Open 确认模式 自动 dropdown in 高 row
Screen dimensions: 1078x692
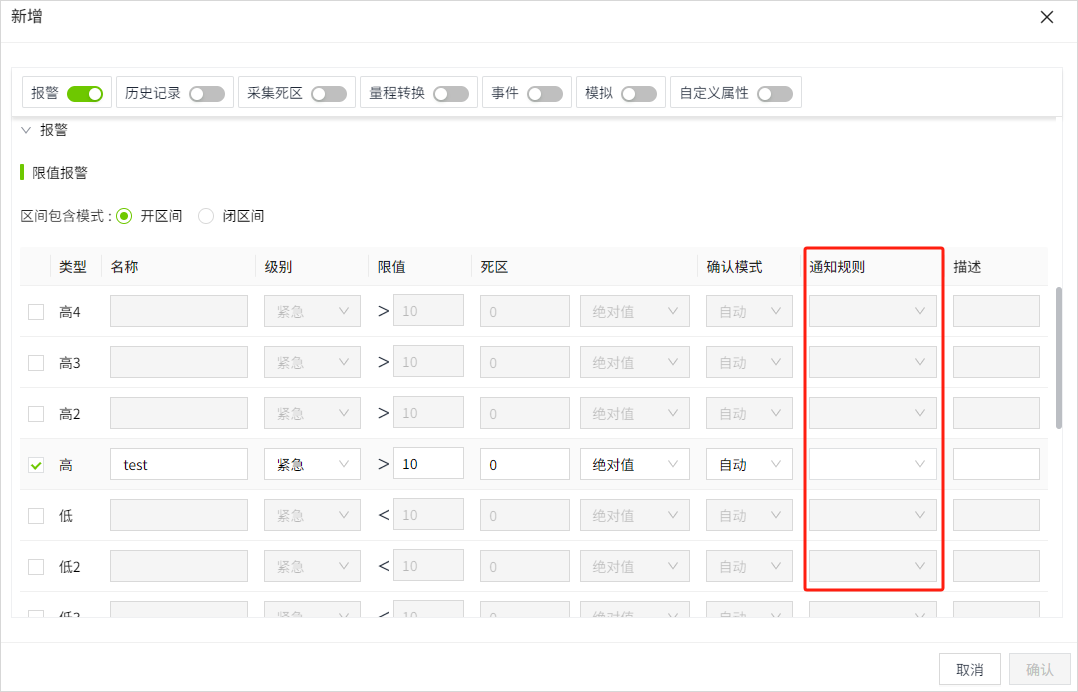coord(749,465)
